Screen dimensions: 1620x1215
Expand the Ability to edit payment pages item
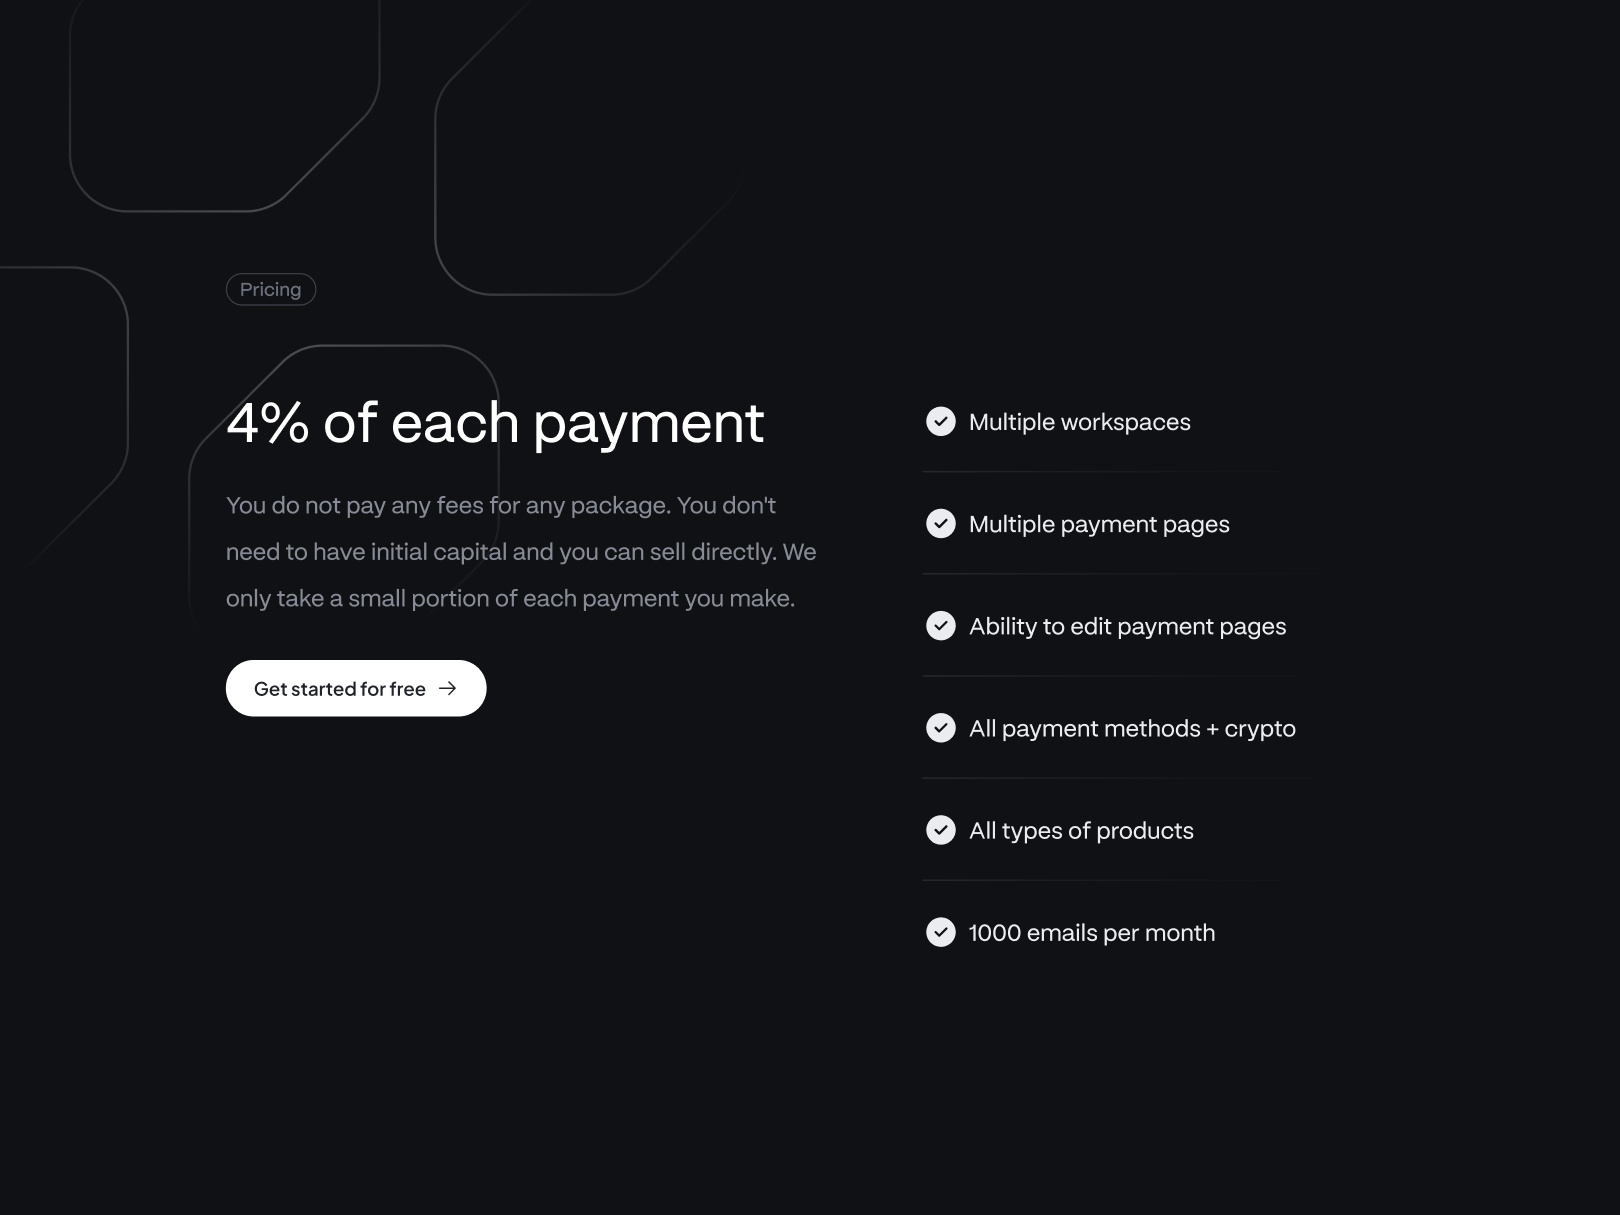pyautogui.click(x=1127, y=626)
